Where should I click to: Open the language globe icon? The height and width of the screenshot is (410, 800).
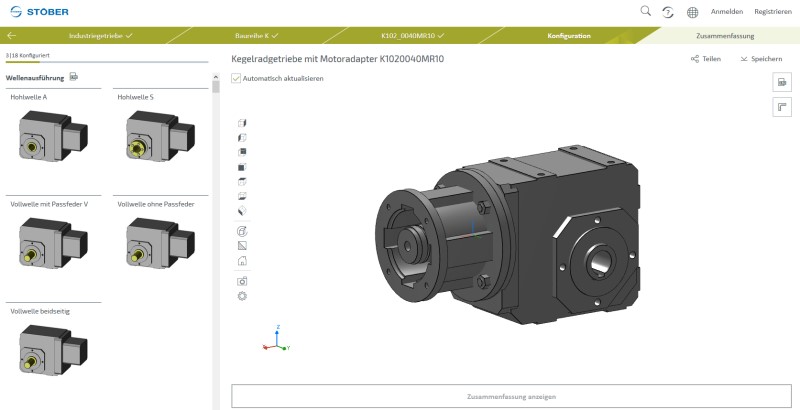click(x=693, y=12)
